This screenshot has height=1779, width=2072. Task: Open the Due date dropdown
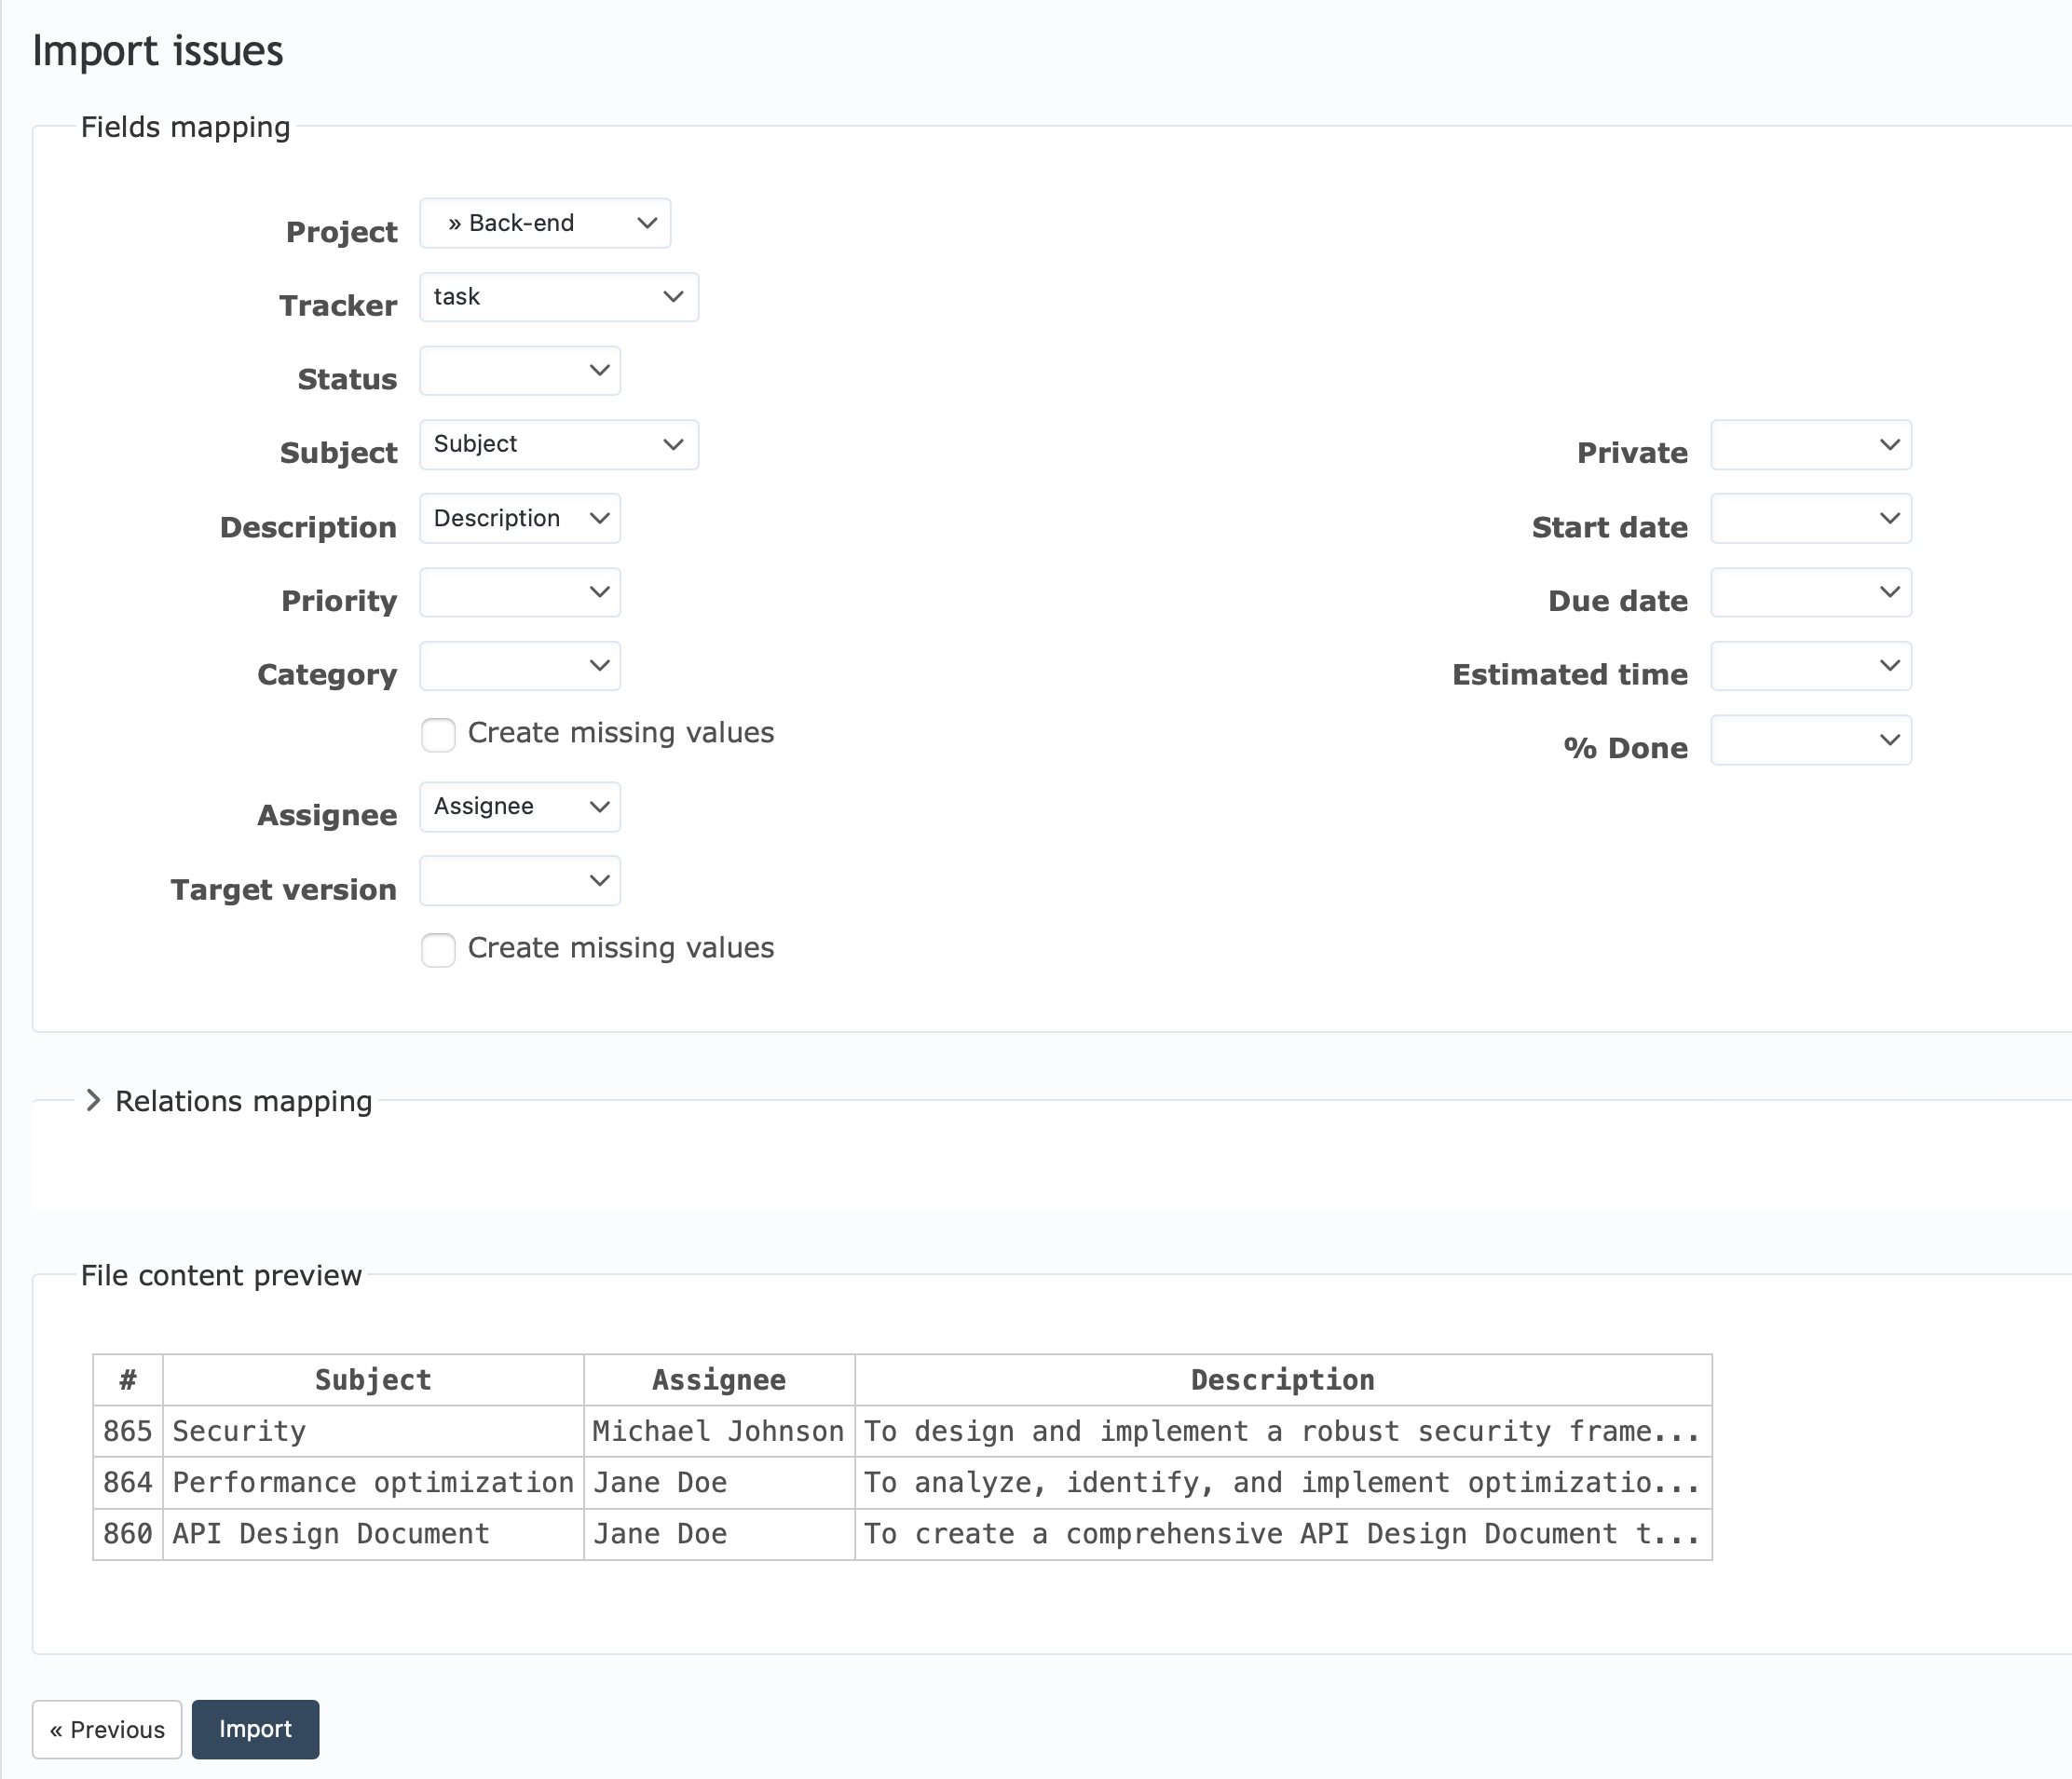pos(1810,592)
